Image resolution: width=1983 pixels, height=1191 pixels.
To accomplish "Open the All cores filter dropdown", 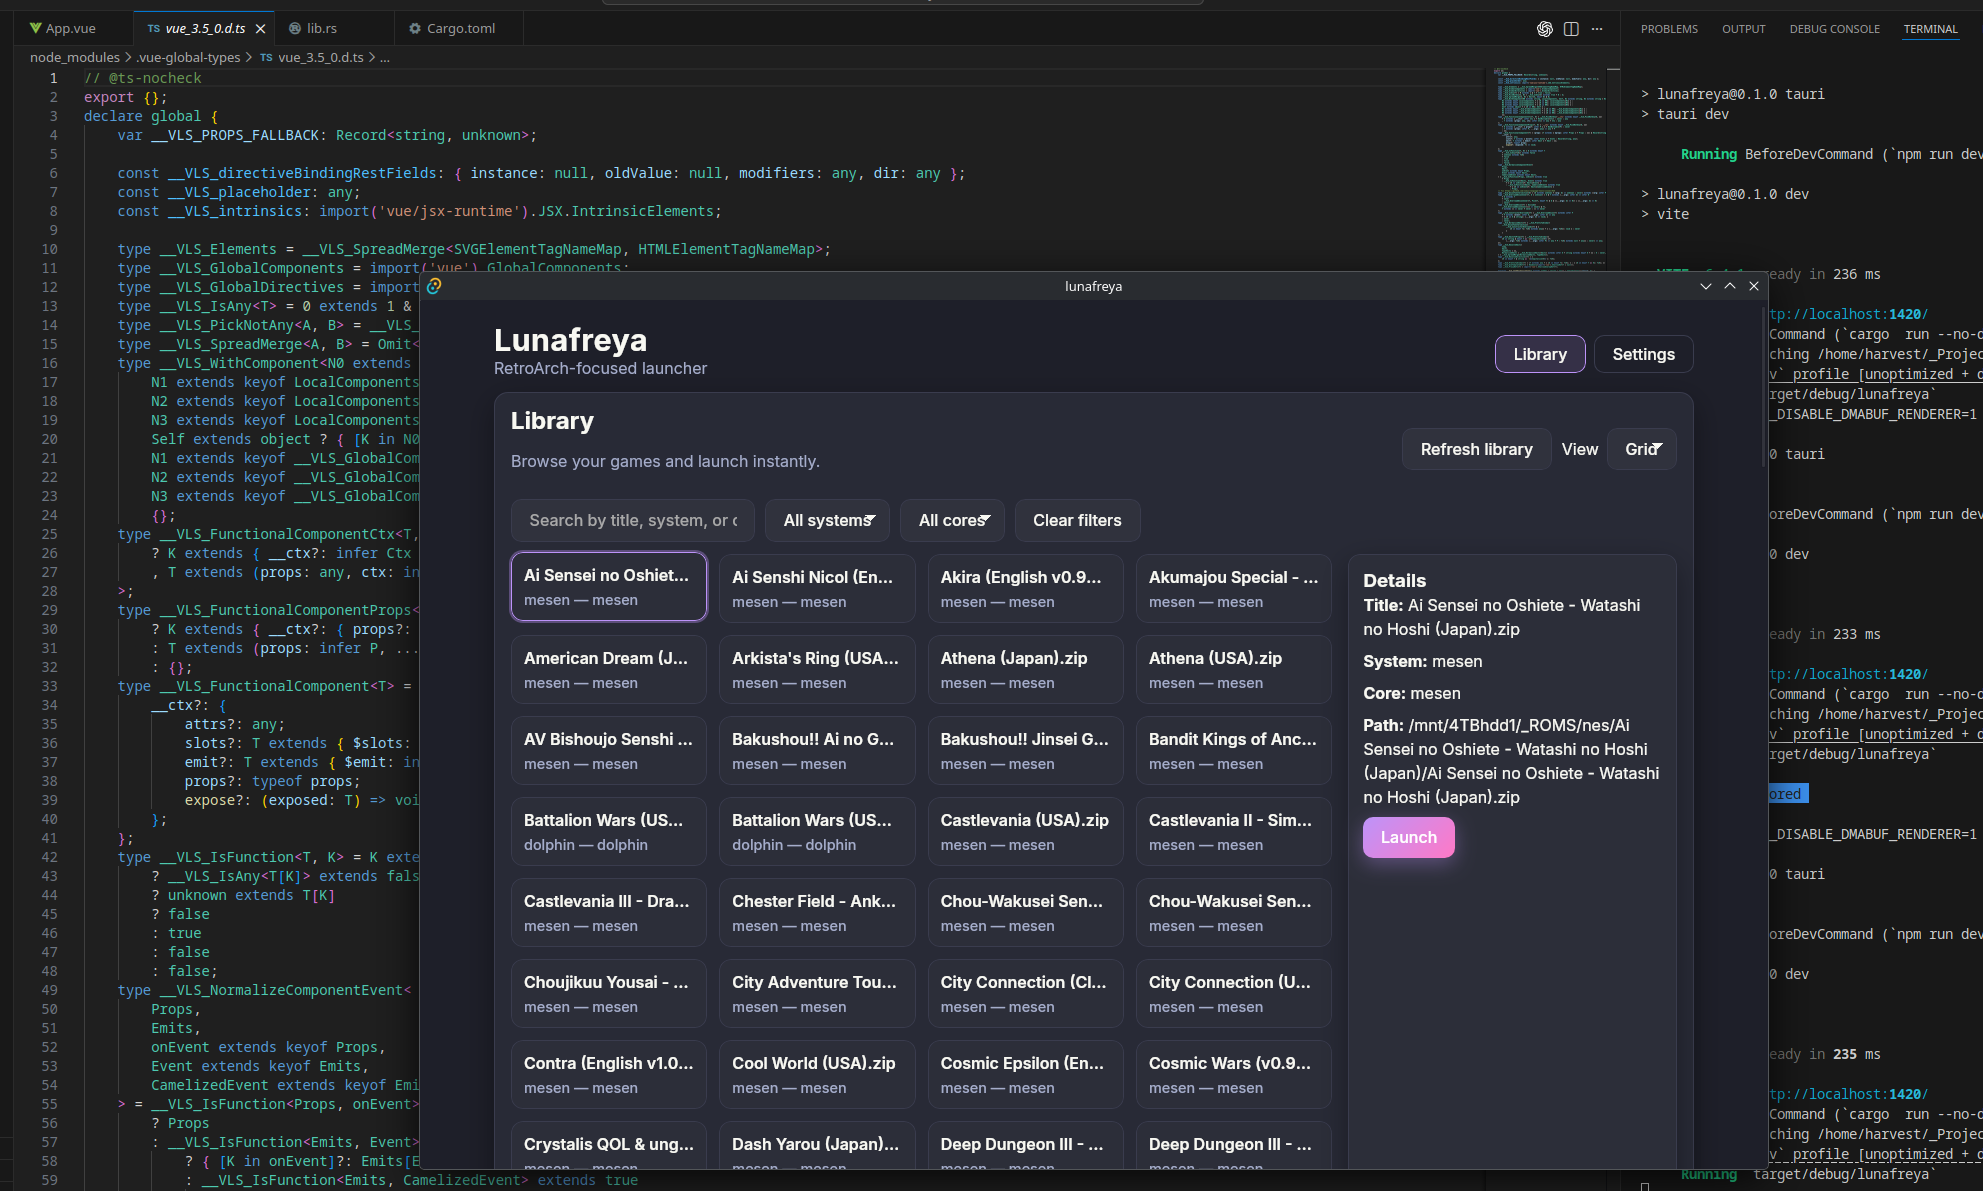I will pos(953,520).
